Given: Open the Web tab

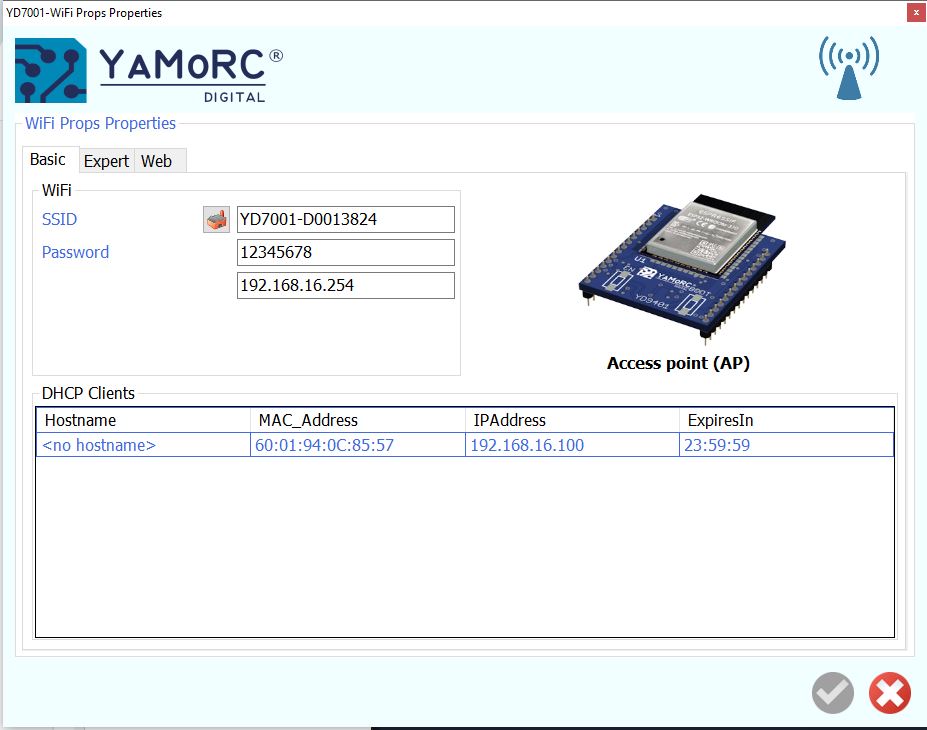Looking at the screenshot, I should [157, 161].
